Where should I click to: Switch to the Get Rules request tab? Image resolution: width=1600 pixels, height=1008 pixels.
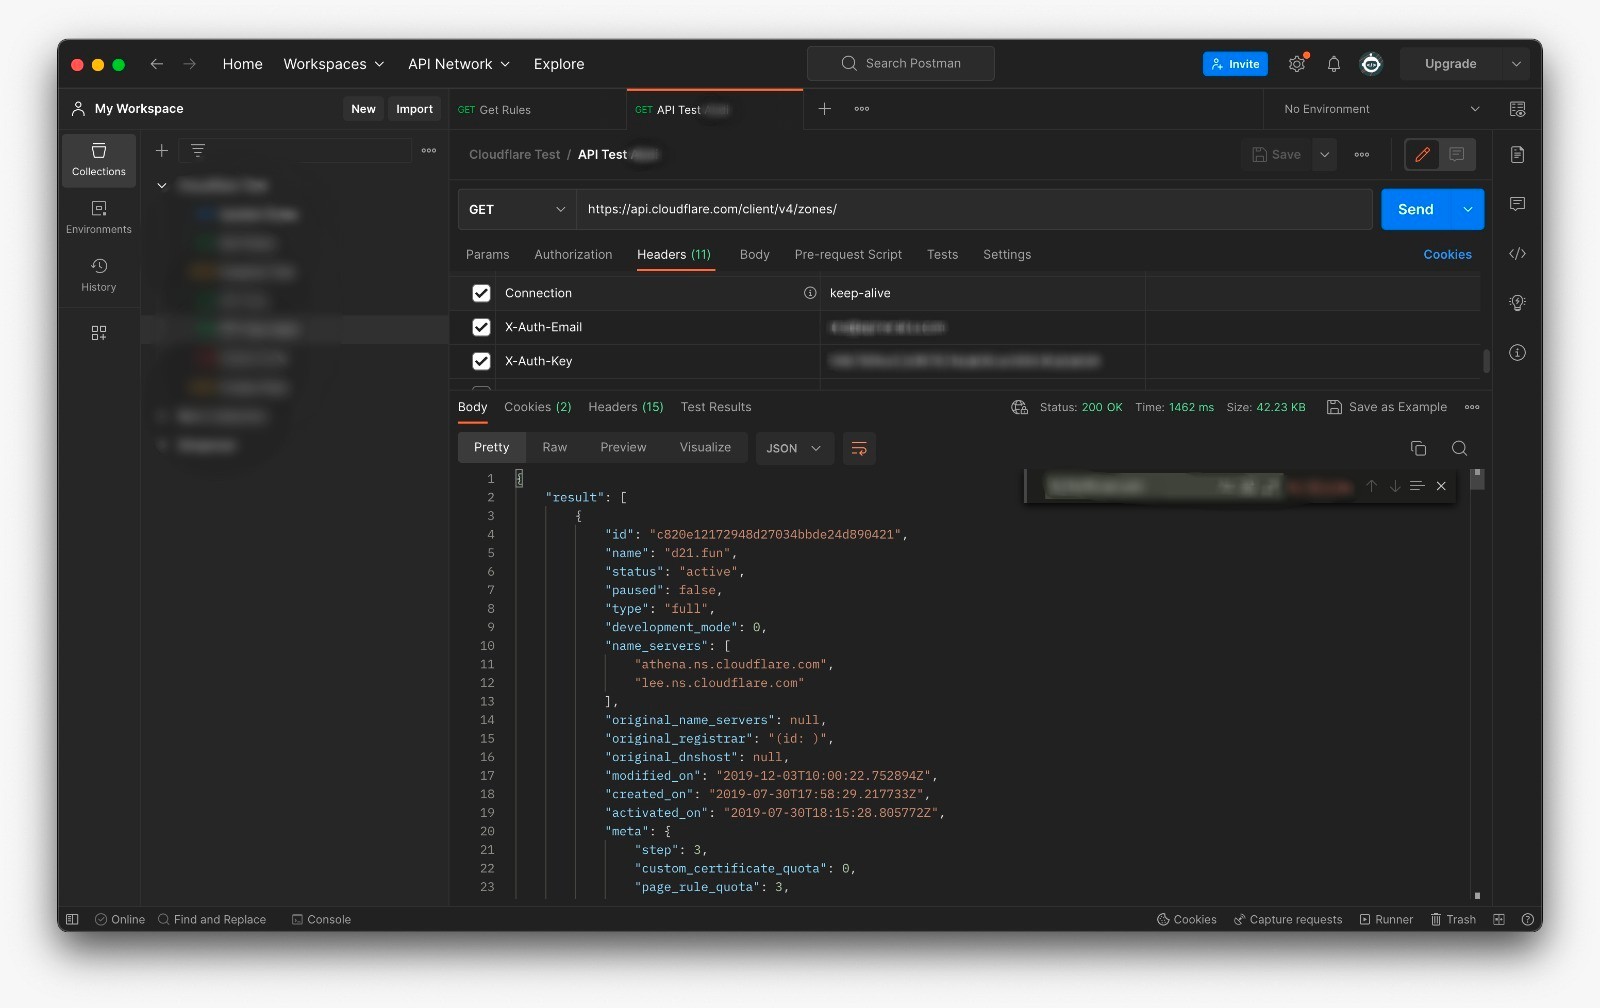tap(504, 109)
